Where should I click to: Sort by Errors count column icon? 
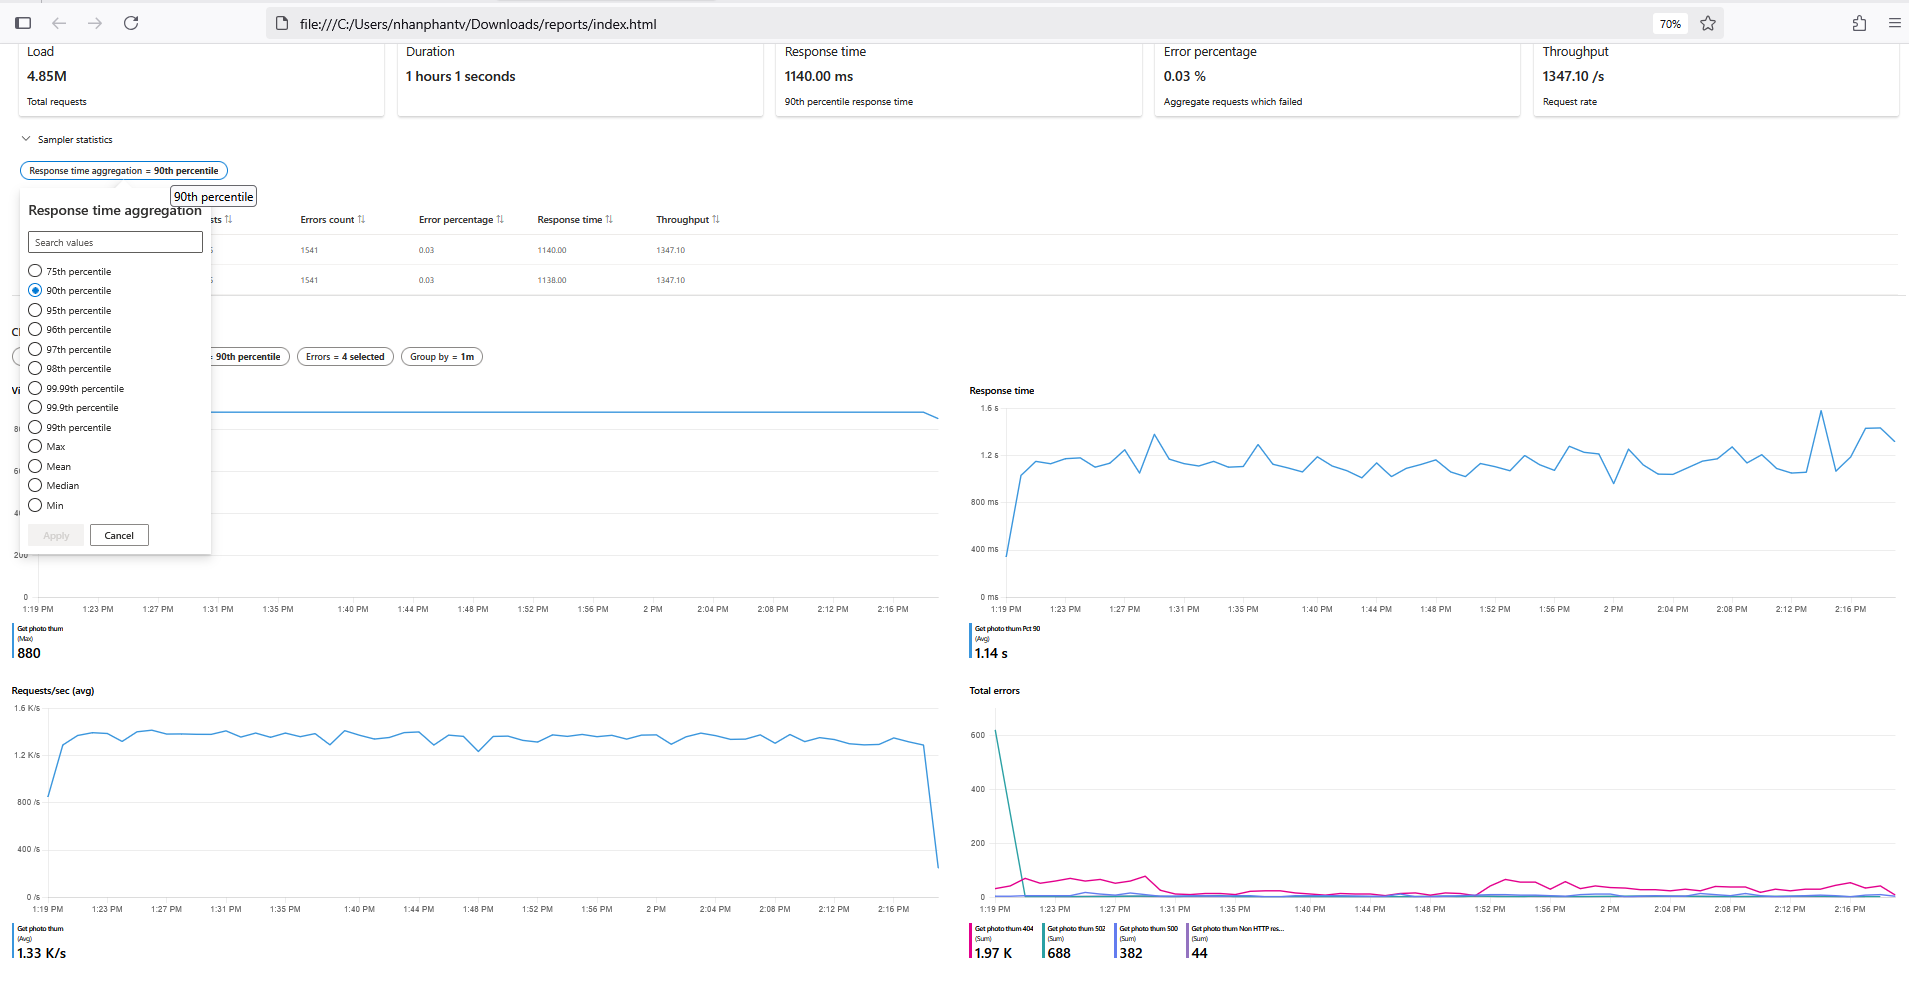(x=361, y=220)
